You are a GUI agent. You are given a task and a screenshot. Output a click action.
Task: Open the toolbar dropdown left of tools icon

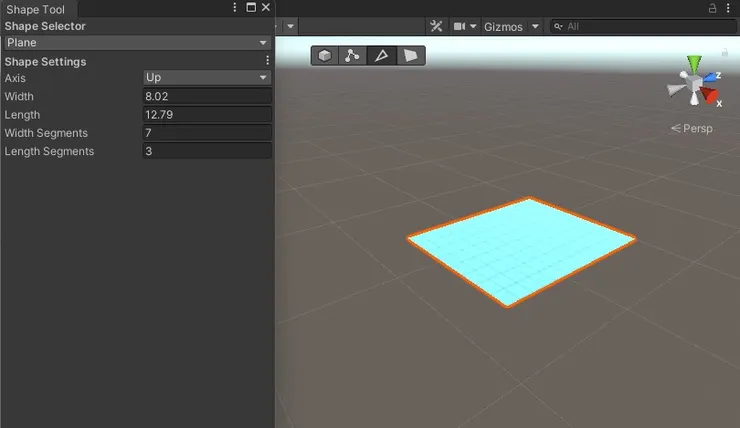click(291, 26)
